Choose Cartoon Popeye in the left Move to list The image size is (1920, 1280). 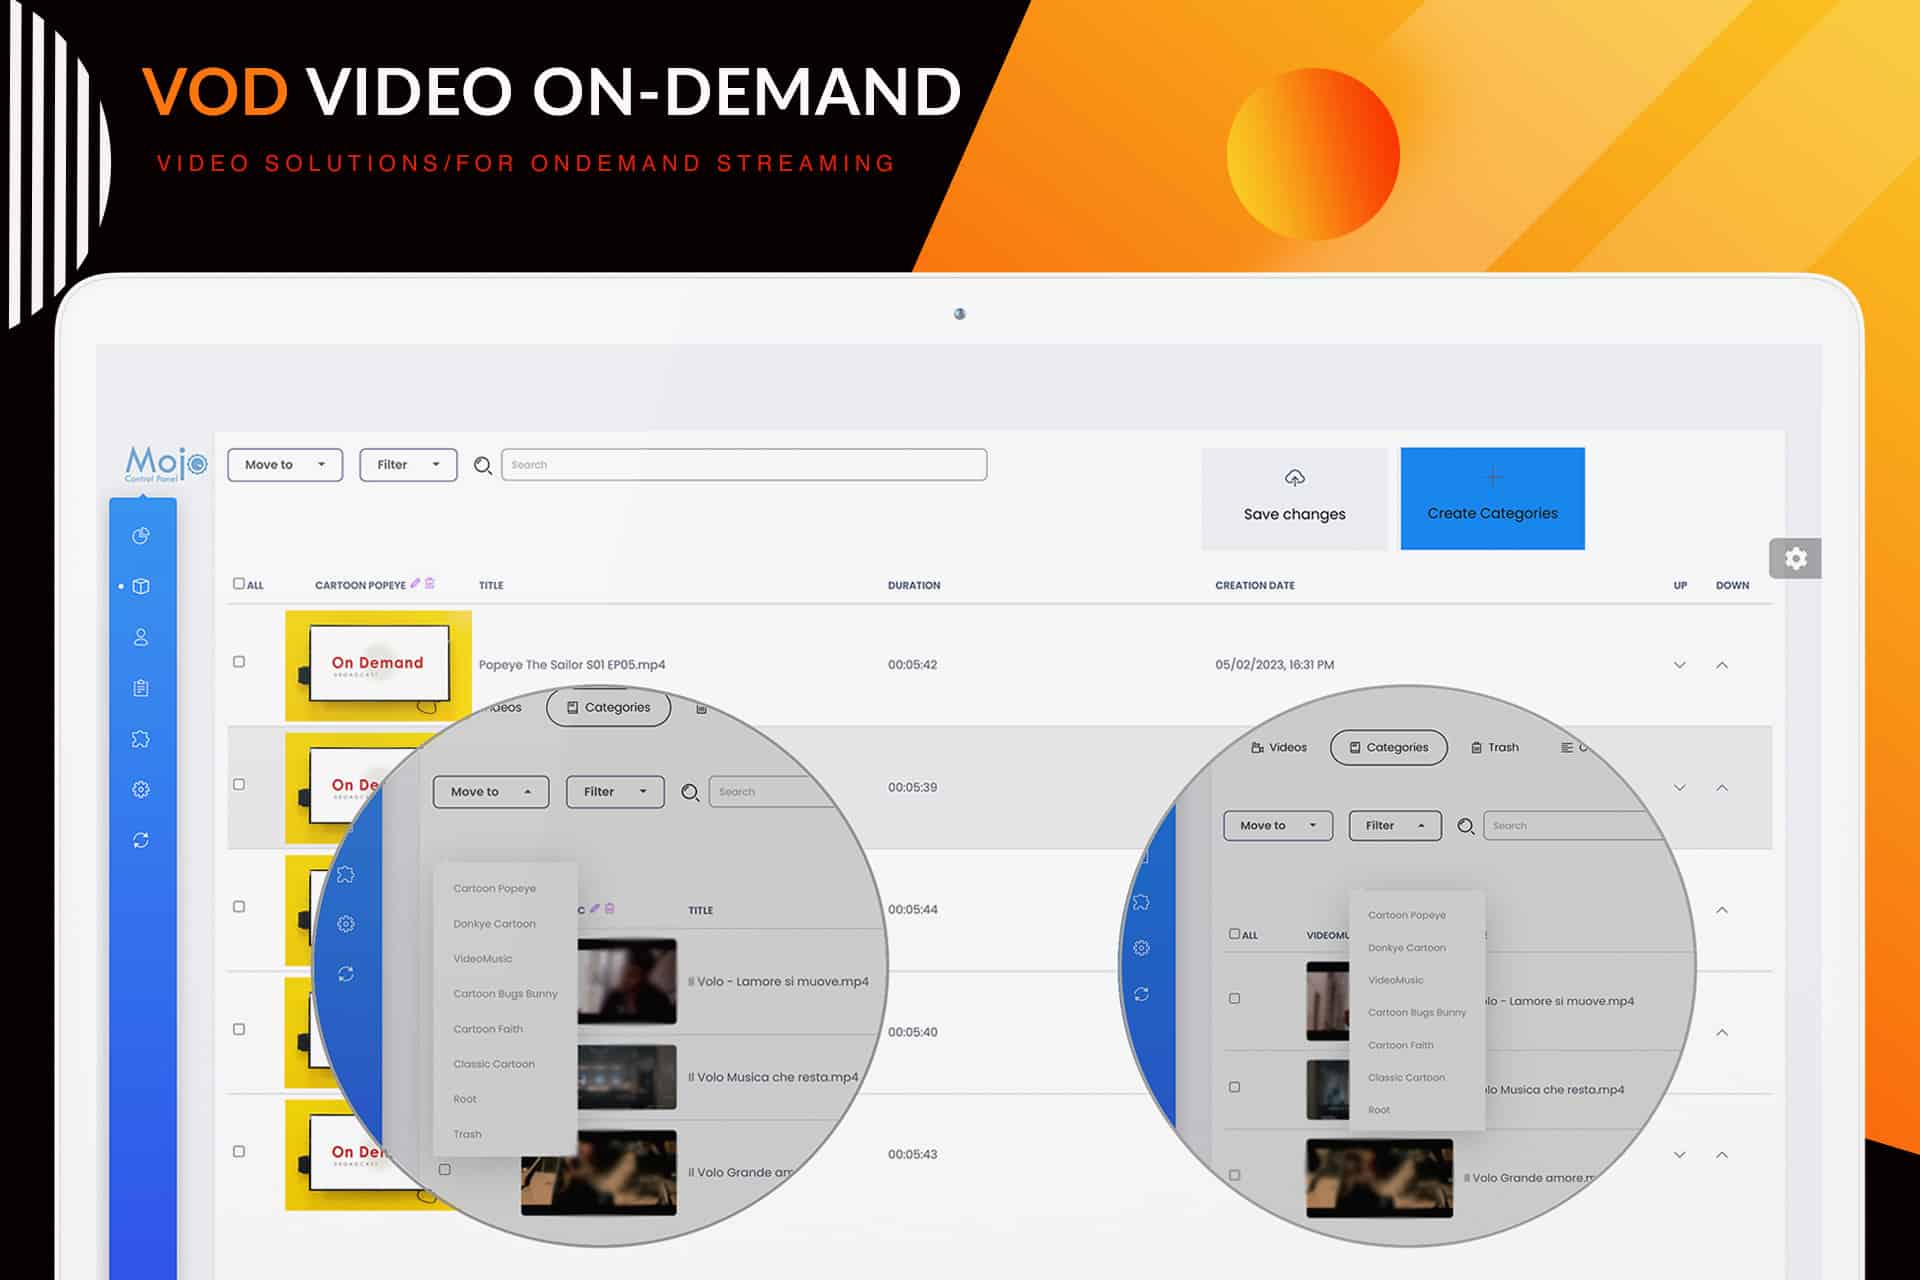pyautogui.click(x=494, y=889)
